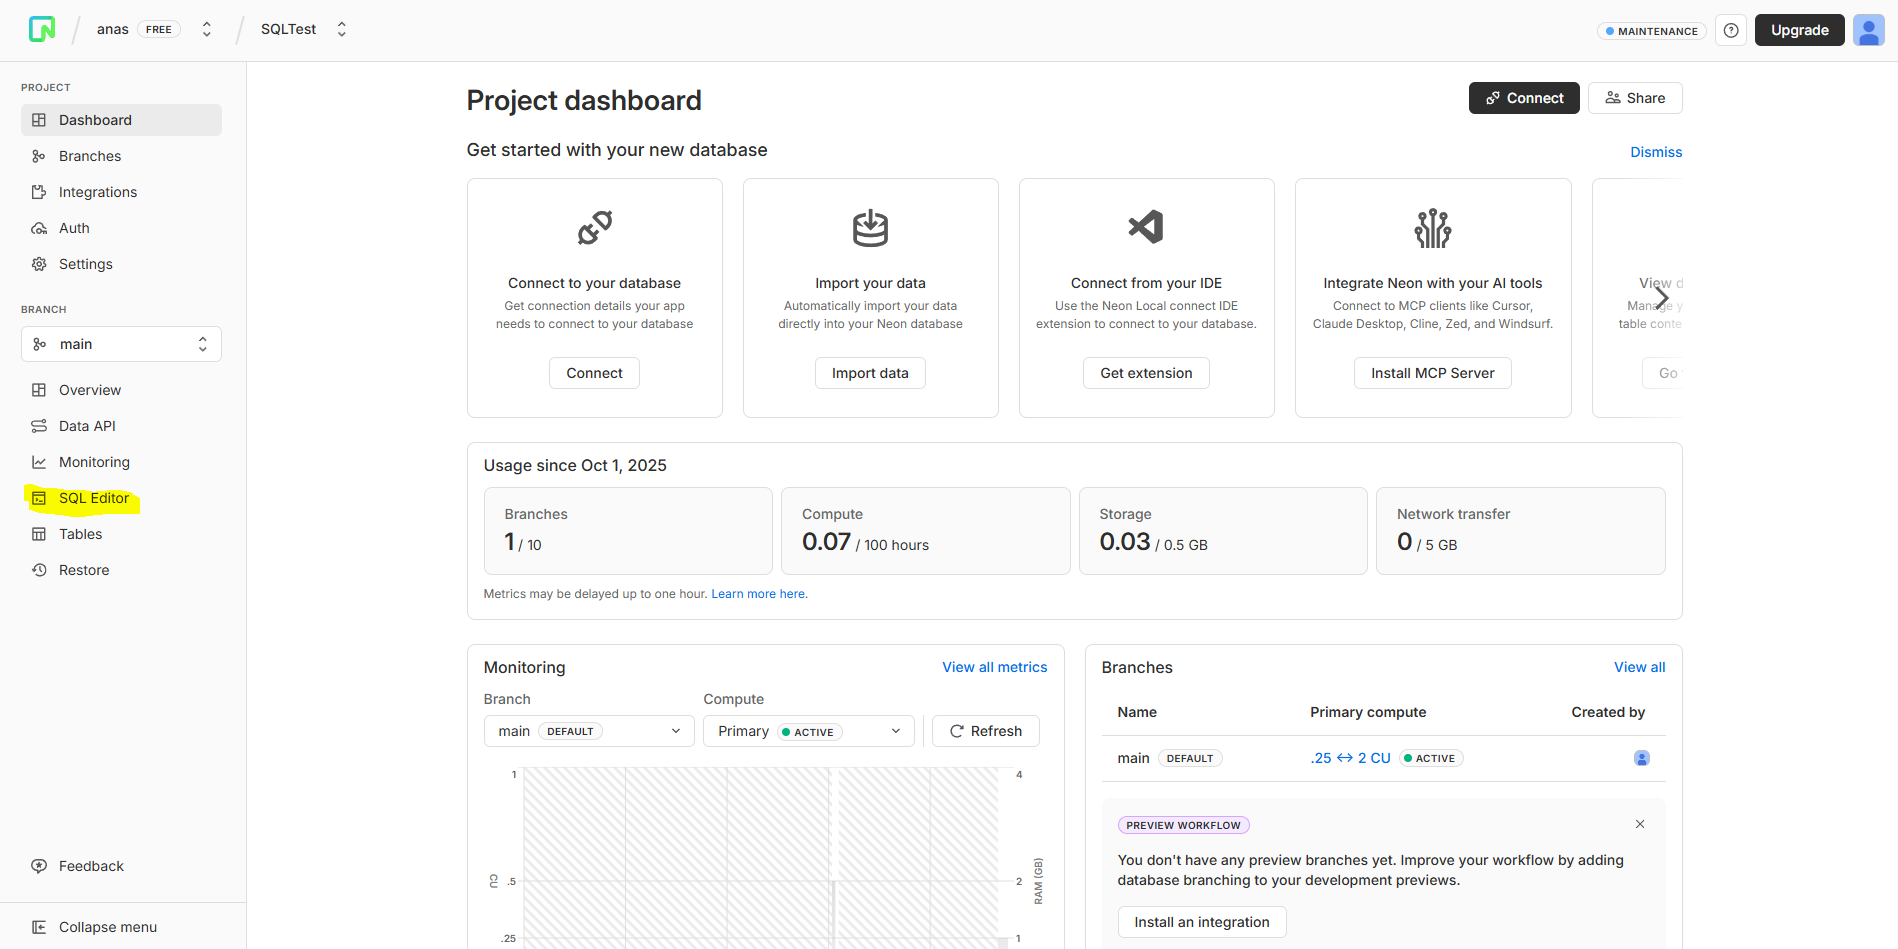Click the main branch name in Branches table

click(x=1133, y=758)
